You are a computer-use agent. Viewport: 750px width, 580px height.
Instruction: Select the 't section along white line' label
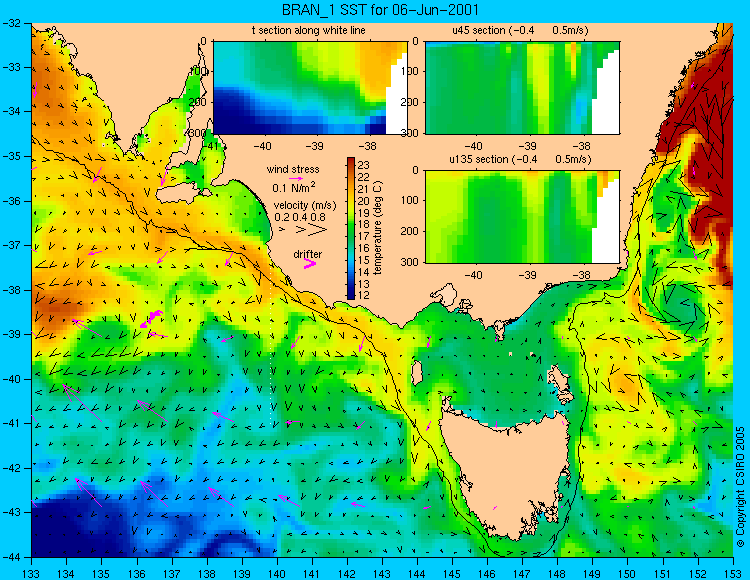click(309, 30)
